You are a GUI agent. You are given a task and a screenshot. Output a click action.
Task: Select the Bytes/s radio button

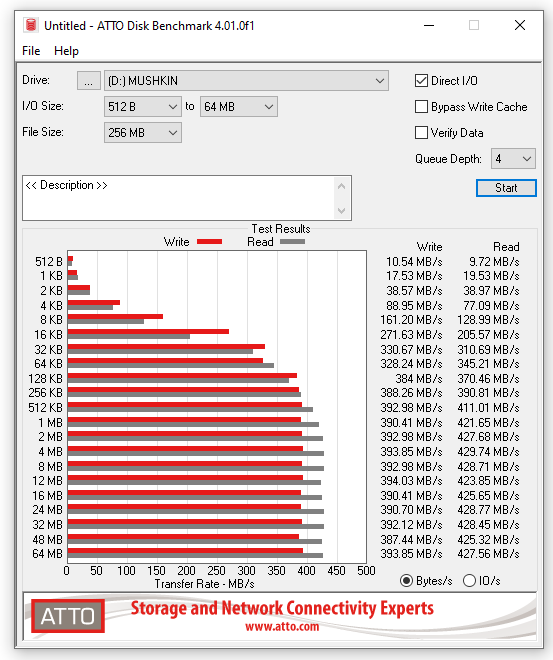click(x=406, y=581)
